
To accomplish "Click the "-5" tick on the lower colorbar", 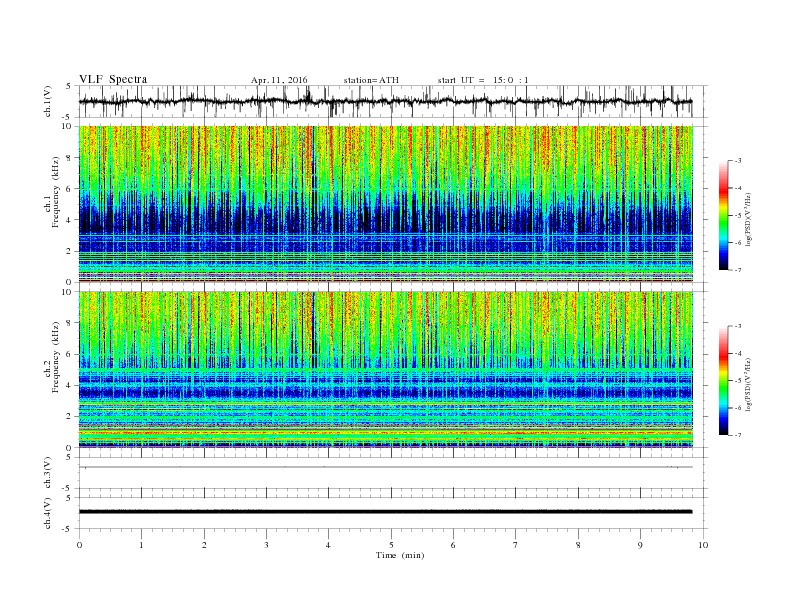I will [737, 380].
